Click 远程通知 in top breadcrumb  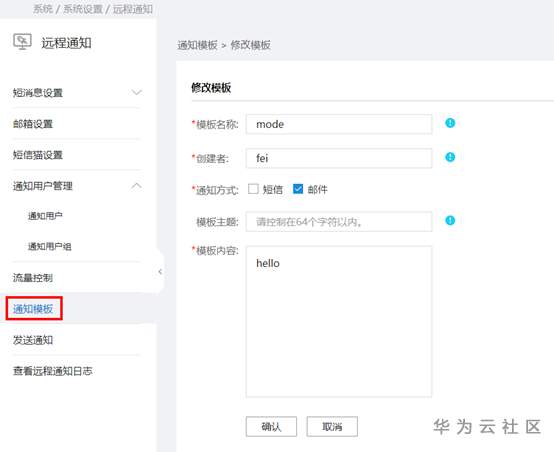[x=132, y=9]
